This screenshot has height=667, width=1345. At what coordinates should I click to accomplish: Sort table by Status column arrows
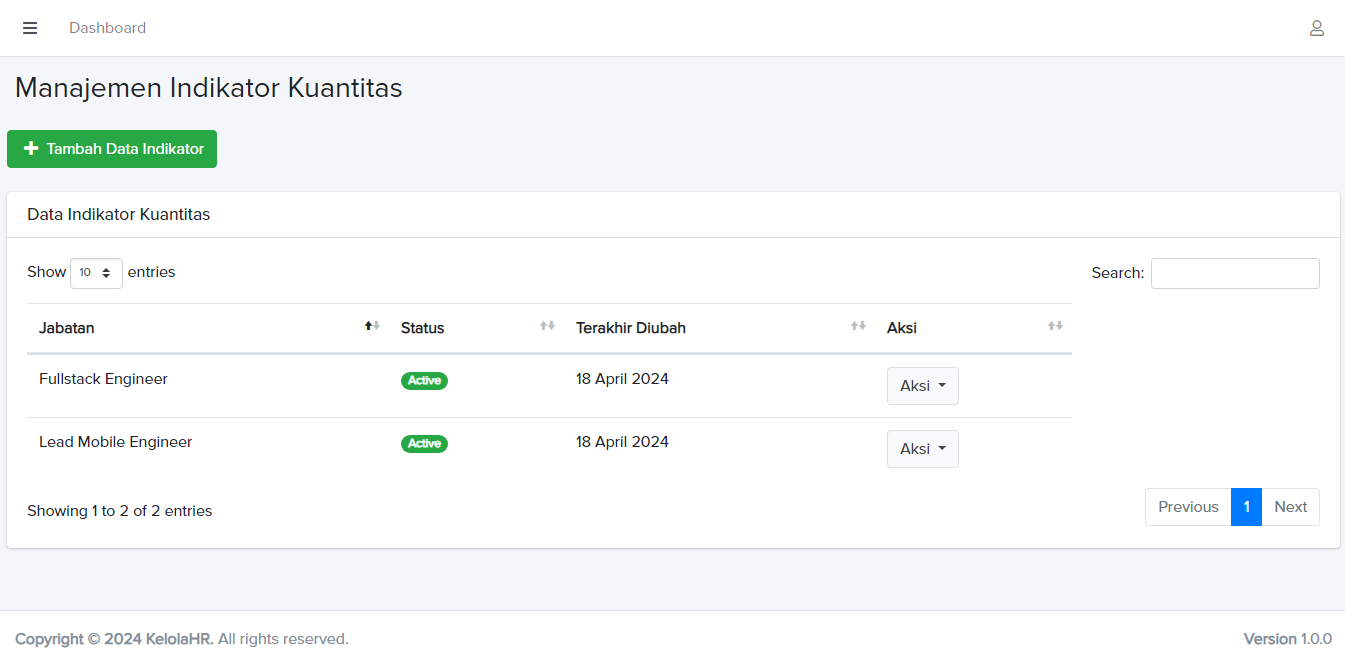click(547, 326)
